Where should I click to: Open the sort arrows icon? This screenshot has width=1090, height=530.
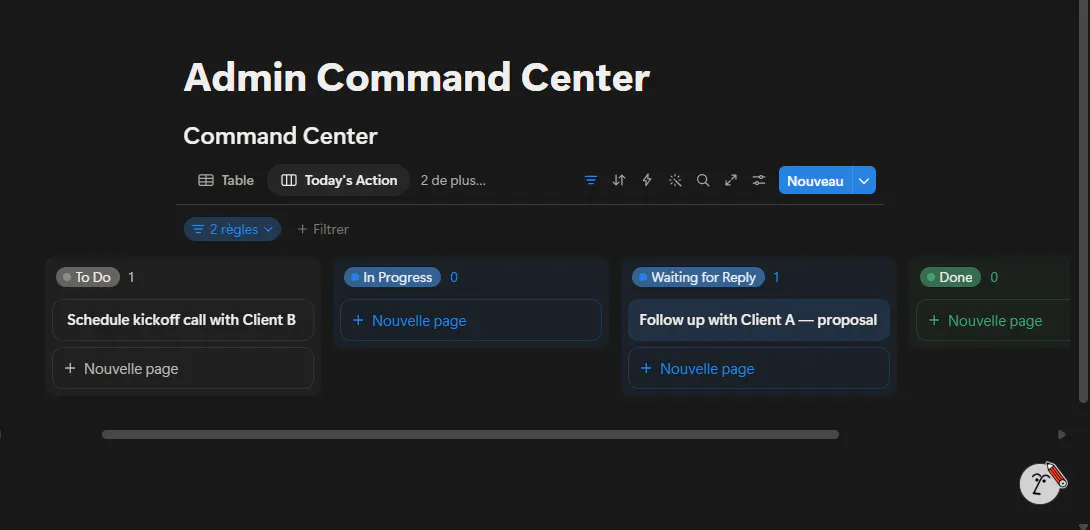(619, 180)
